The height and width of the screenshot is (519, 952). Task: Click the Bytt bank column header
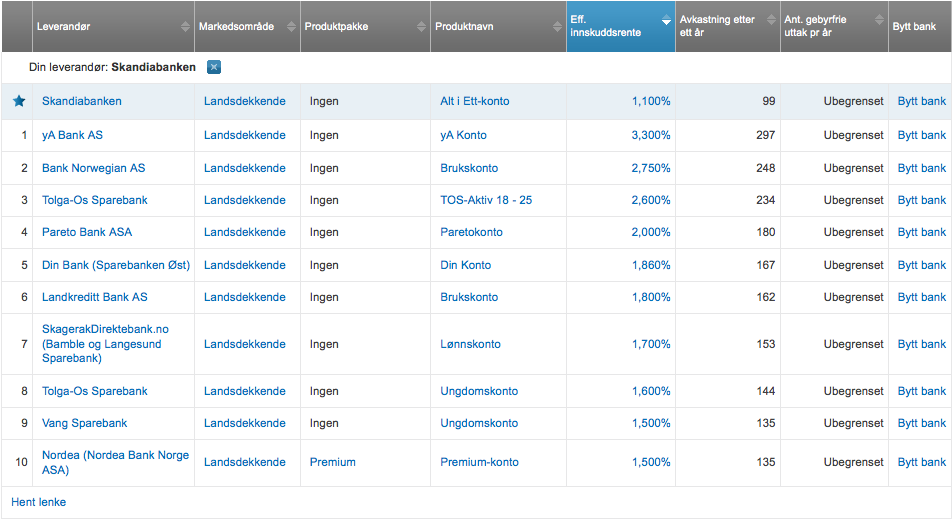pyautogui.click(x=920, y=27)
